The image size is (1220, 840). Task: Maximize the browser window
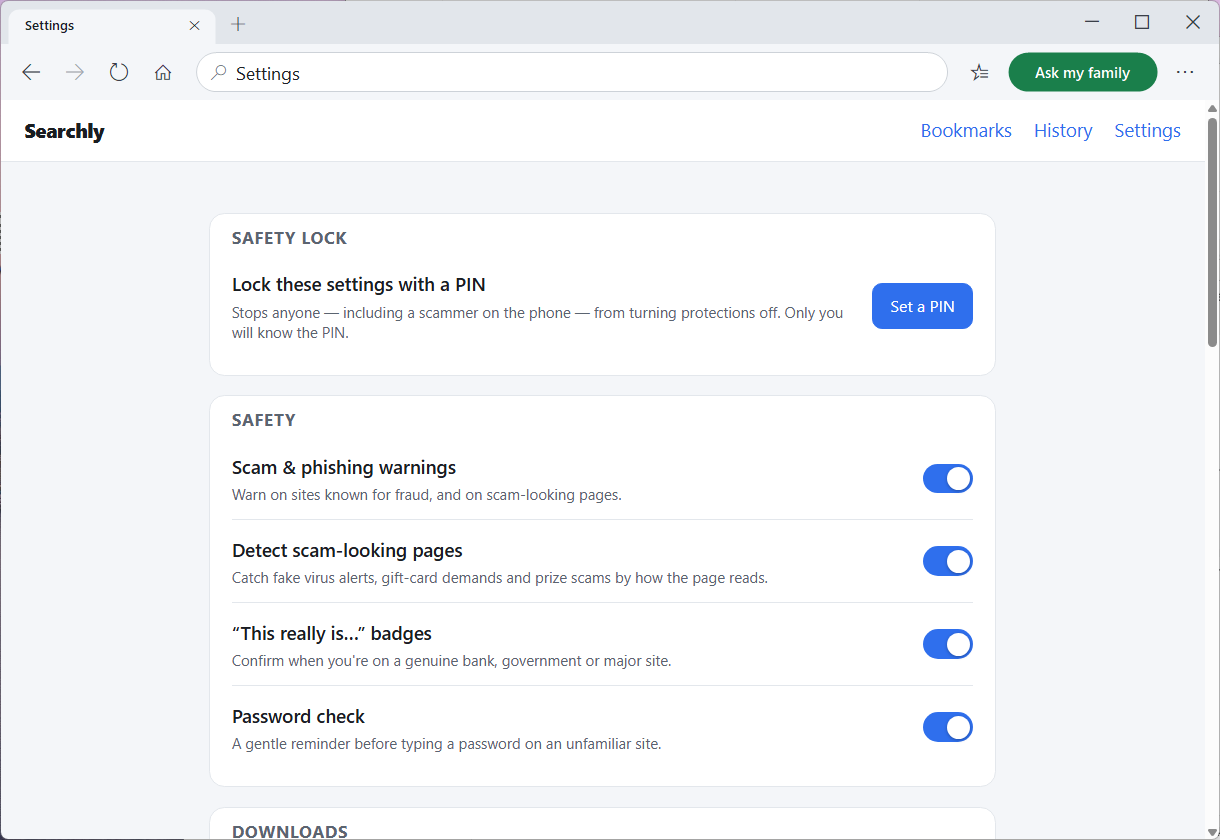pyautogui.click(x=1142, y=22)
